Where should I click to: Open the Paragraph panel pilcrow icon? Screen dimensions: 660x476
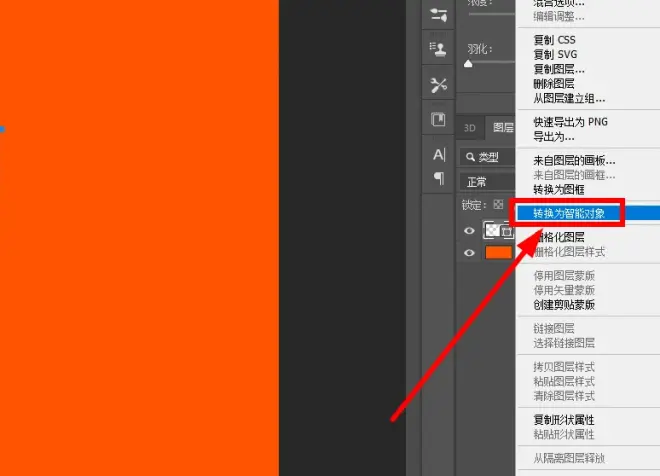tap(439, 178)
